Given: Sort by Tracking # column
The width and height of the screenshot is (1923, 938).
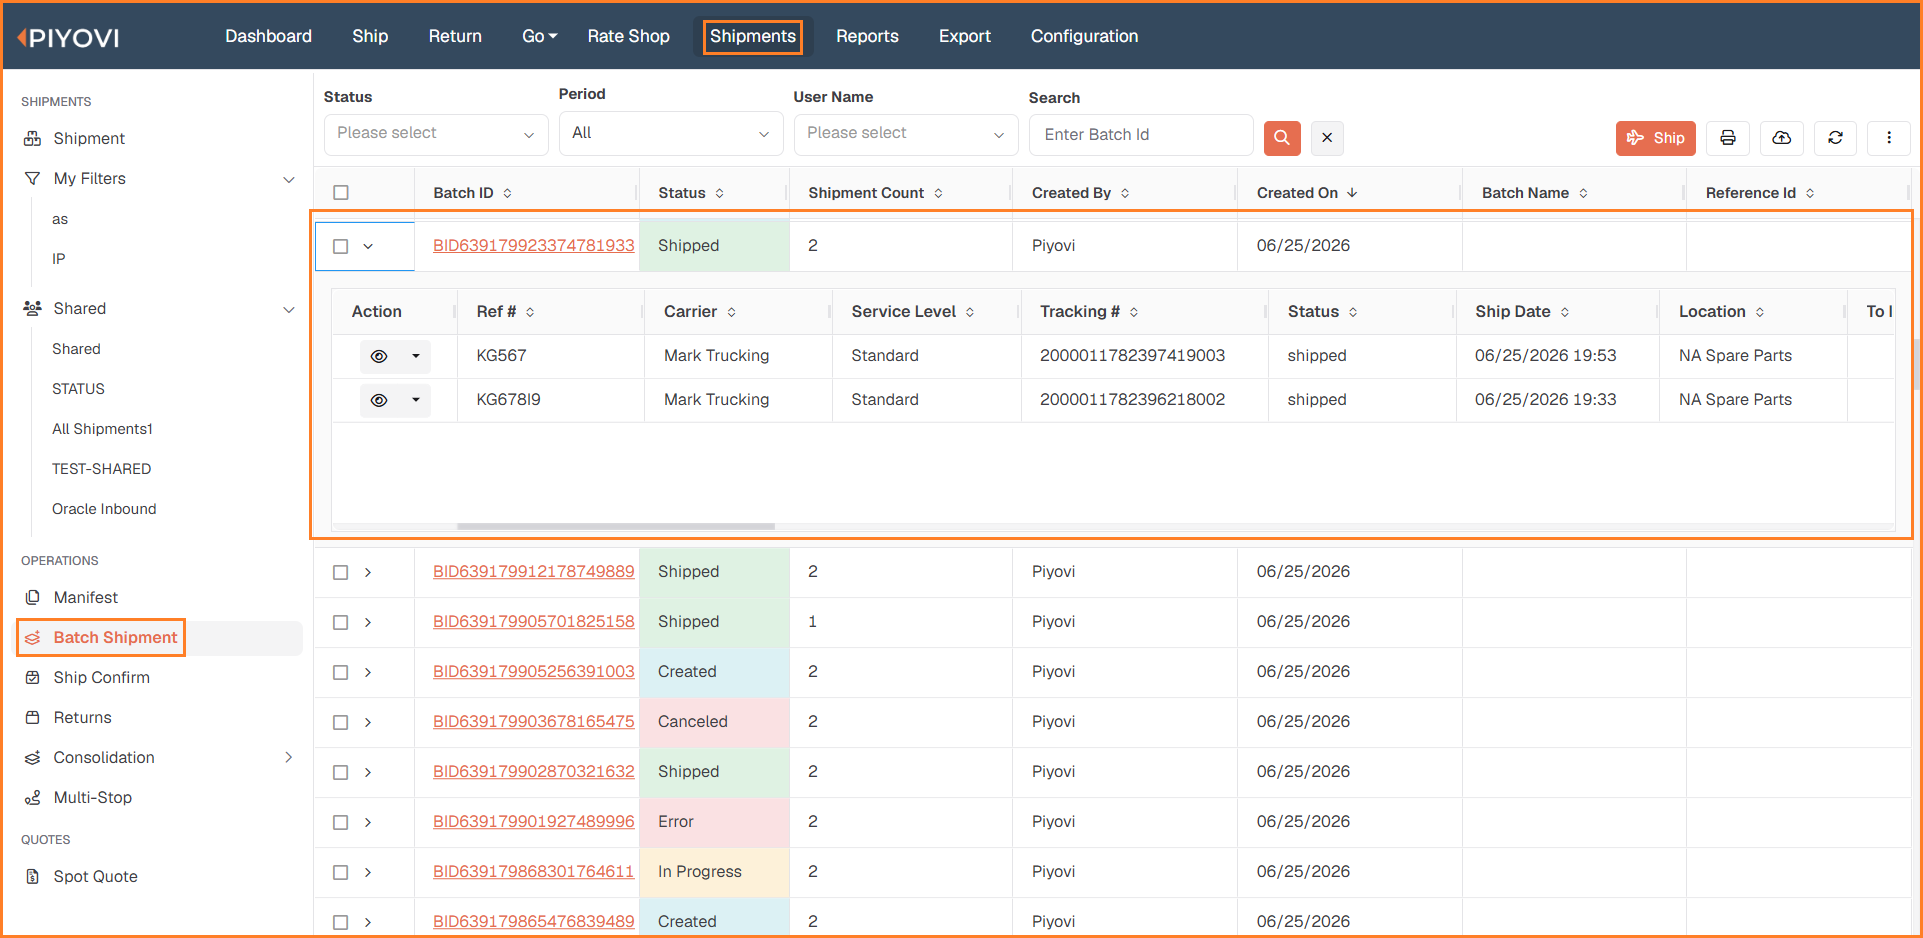Looking at the screenshot, I should point(1134,312).
